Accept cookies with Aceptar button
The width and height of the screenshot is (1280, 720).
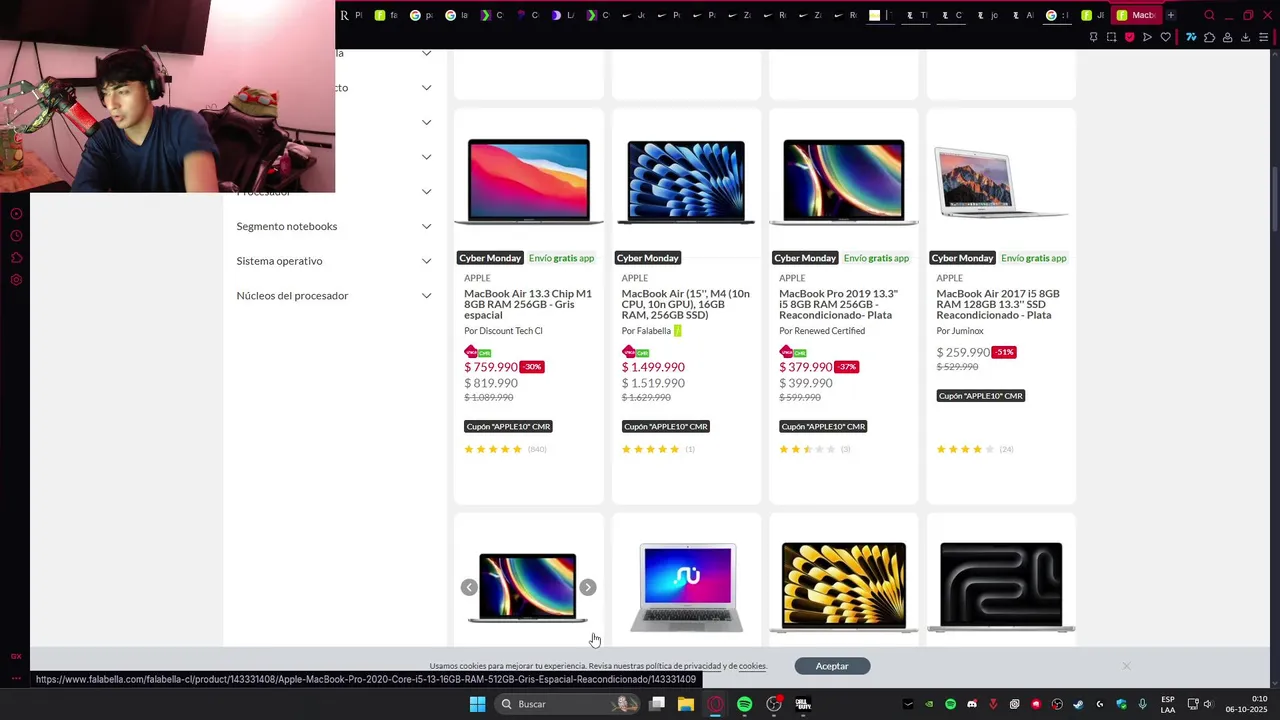click(x=832, y=666)
